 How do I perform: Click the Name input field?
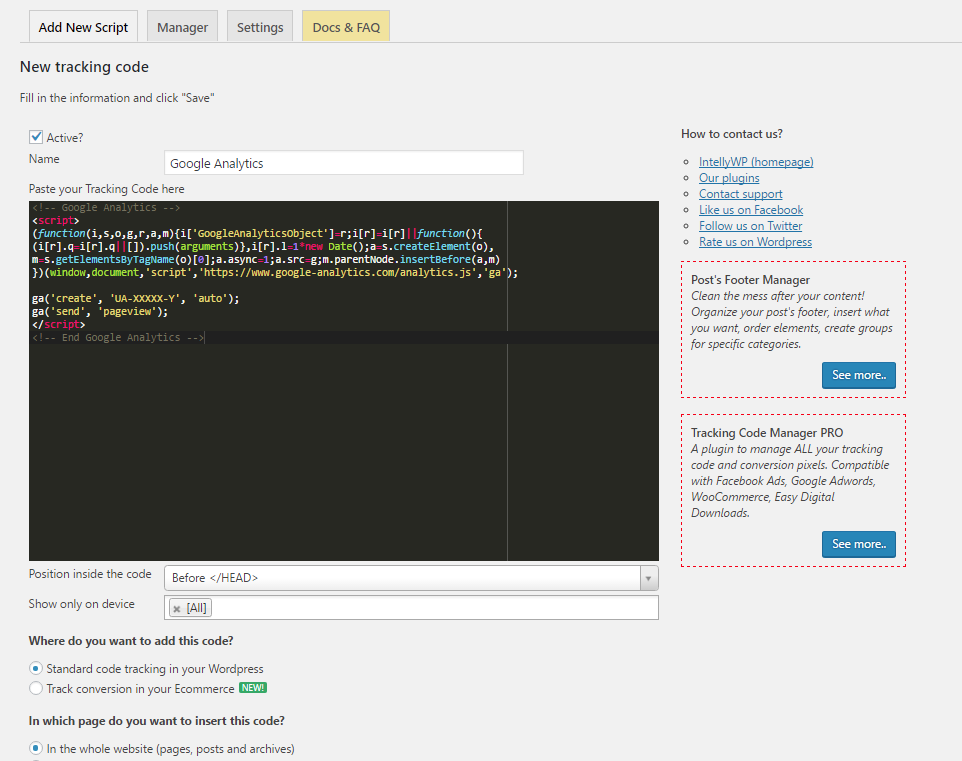[x=343, y=163]
